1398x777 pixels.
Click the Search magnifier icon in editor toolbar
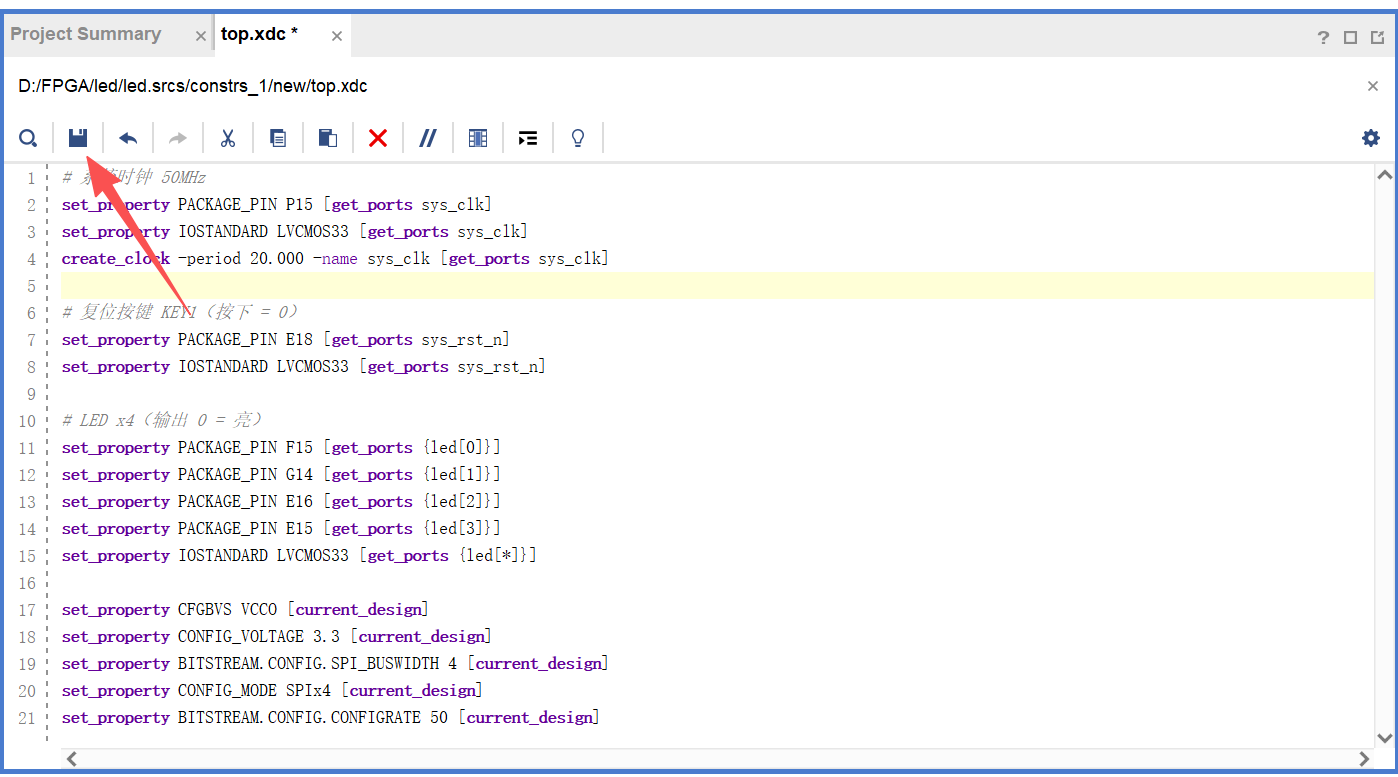point(28,138)
